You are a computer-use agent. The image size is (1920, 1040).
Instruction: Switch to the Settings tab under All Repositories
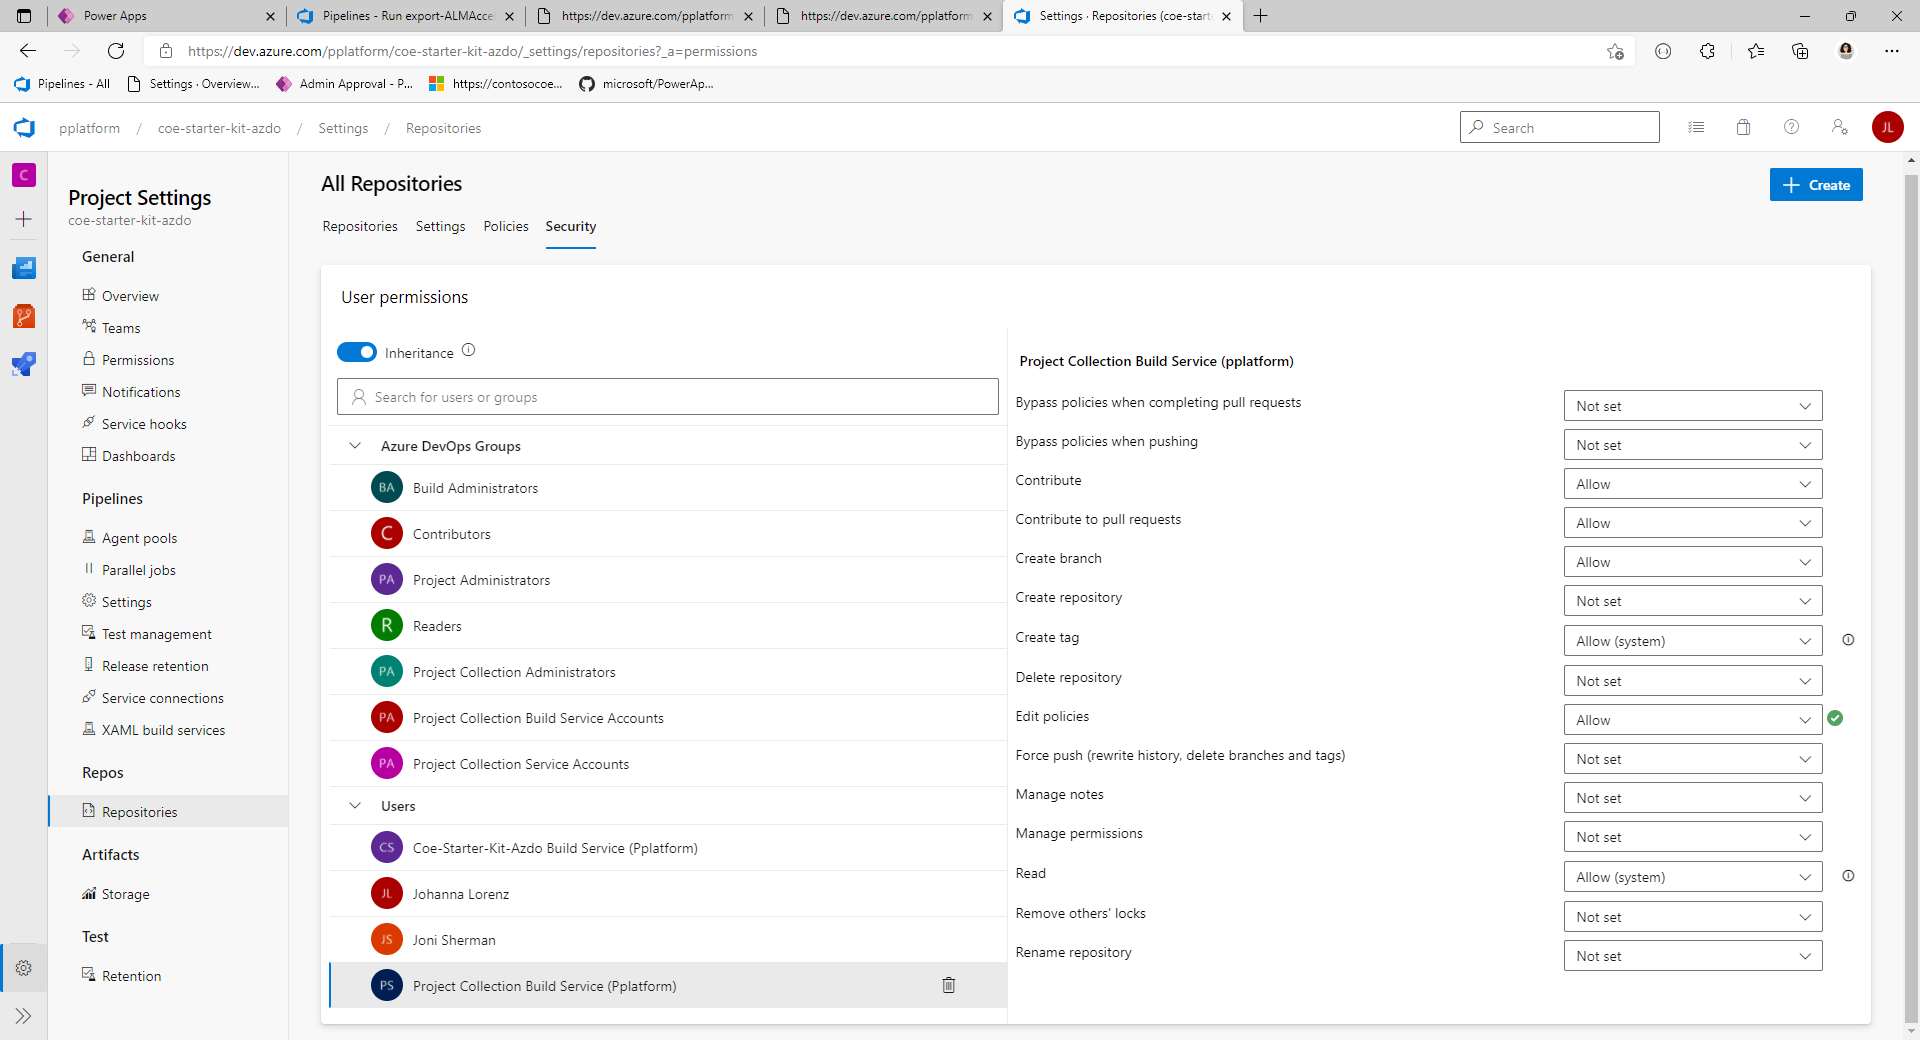440,227
